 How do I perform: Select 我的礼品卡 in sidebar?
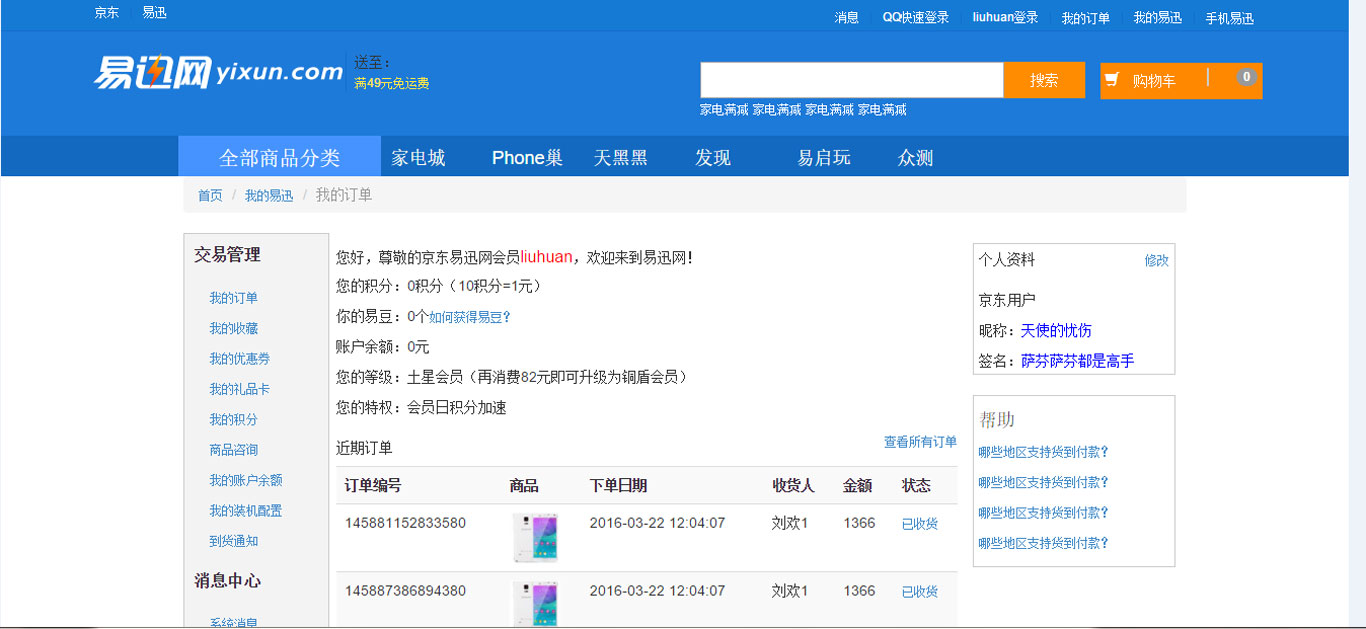[x=240, y=389]
